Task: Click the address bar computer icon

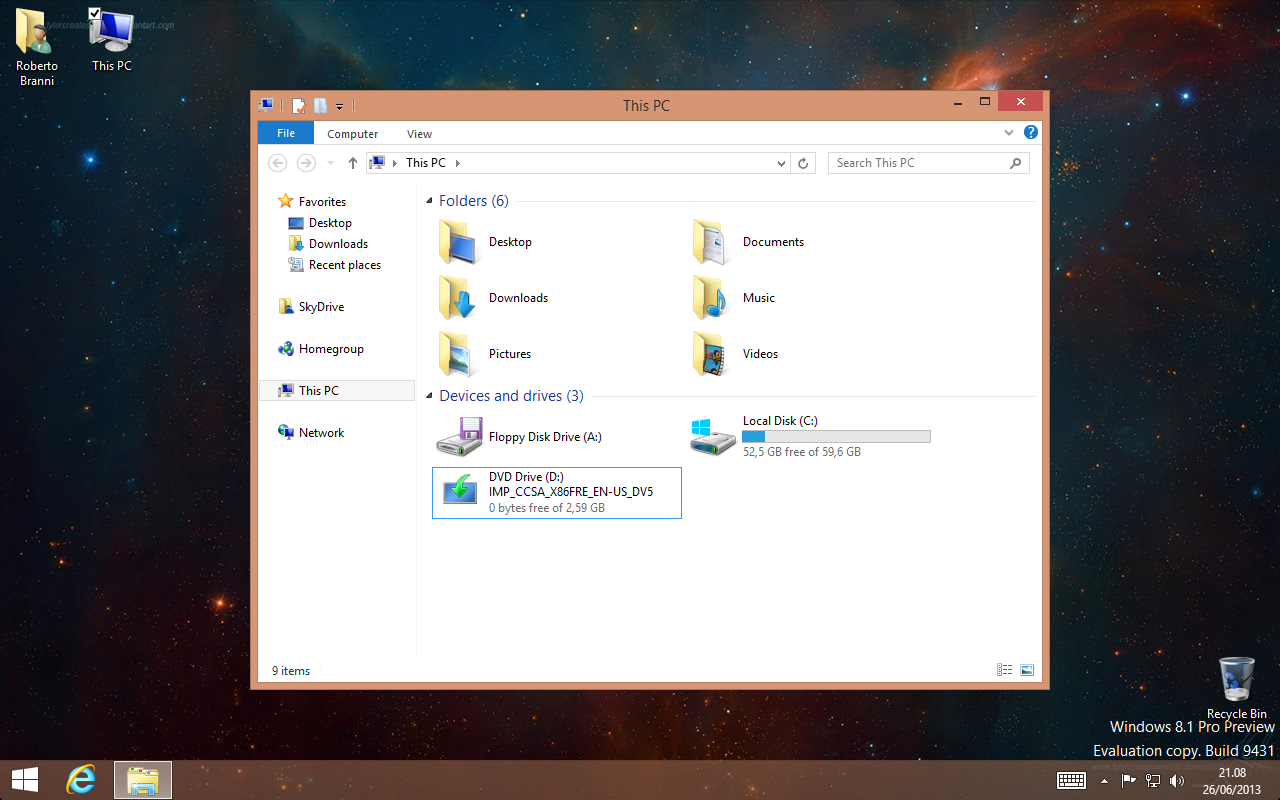Action: coord(377,163)
